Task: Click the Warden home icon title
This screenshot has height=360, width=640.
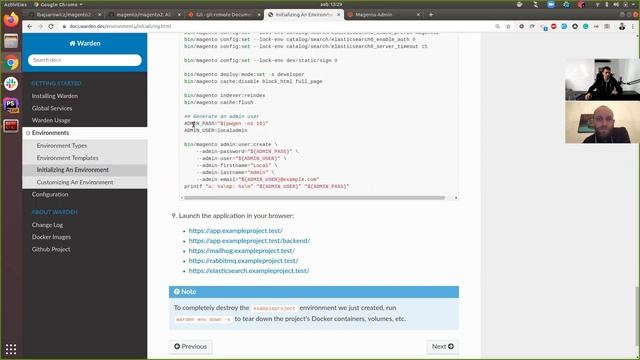Action: [84, 43]
